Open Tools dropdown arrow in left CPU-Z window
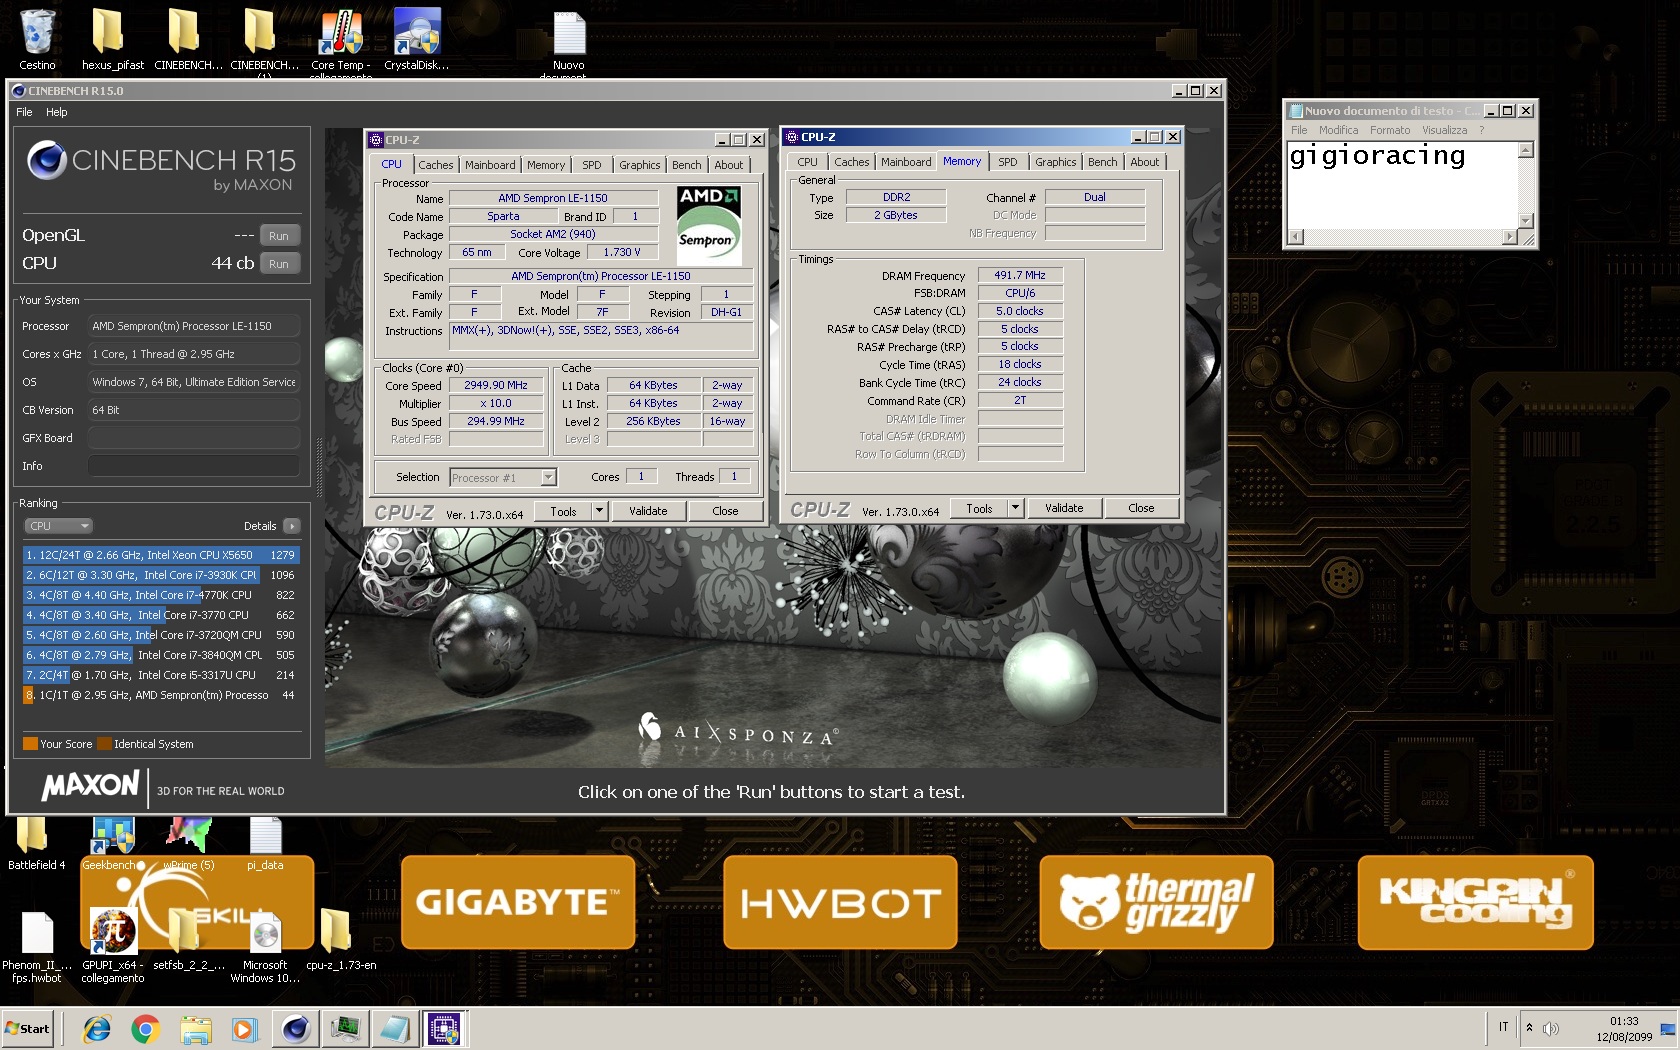1680x1050 pixels. click(x=600, y=511)
